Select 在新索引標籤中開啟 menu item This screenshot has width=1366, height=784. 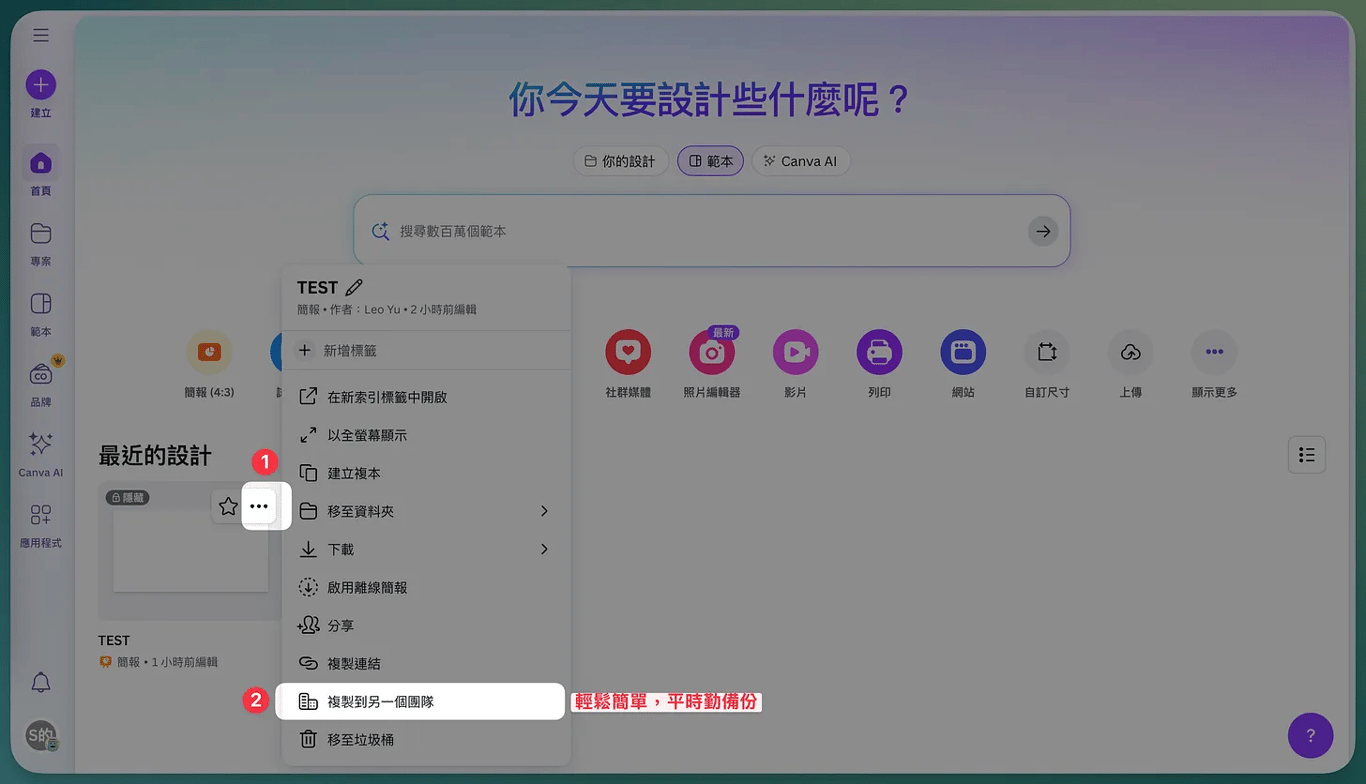[426, 397]
